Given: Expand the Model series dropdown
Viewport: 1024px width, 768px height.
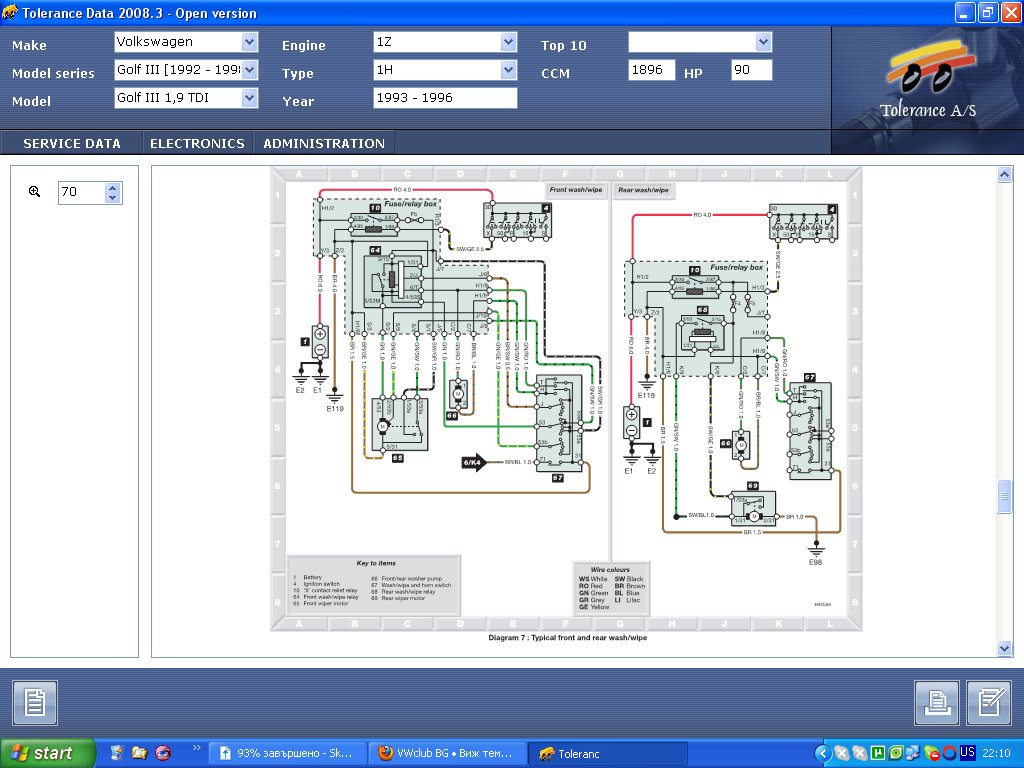Looking at the screenshot, I should 249,70.
